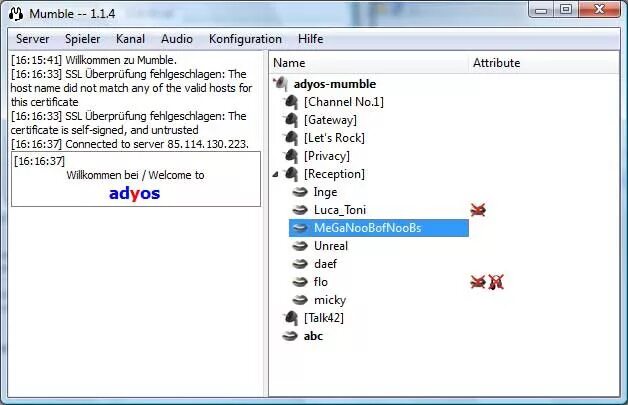Open the Spieler menu
Viewport: 628px width, 405px height.
tap(83, 39)
